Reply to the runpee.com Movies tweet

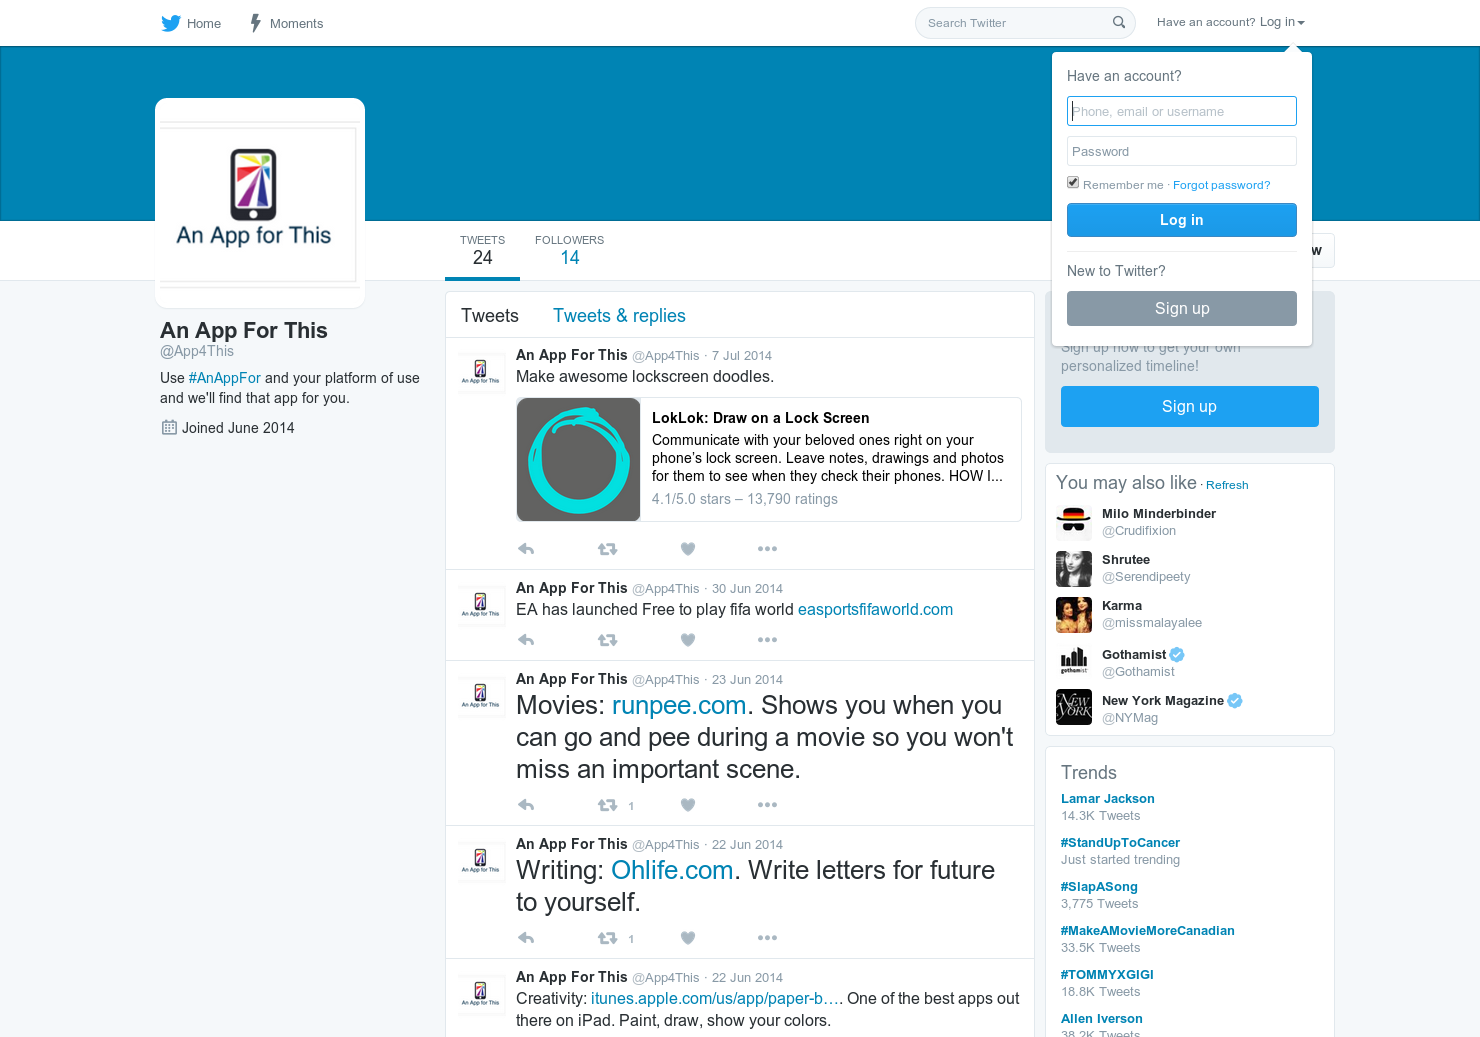point(527,805)
